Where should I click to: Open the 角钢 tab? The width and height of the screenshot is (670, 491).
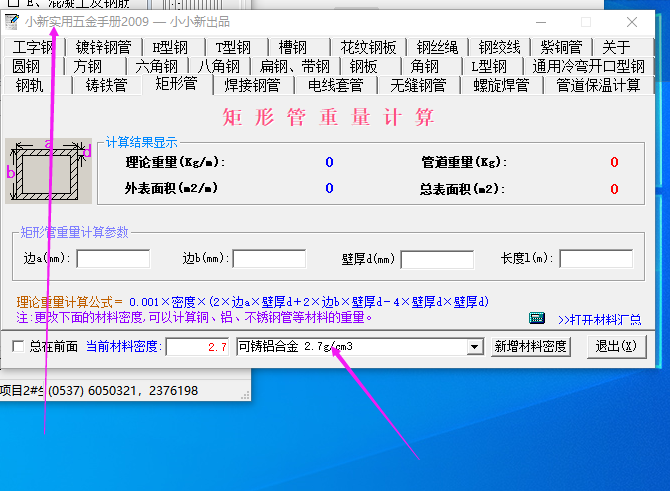coord(425,66)
